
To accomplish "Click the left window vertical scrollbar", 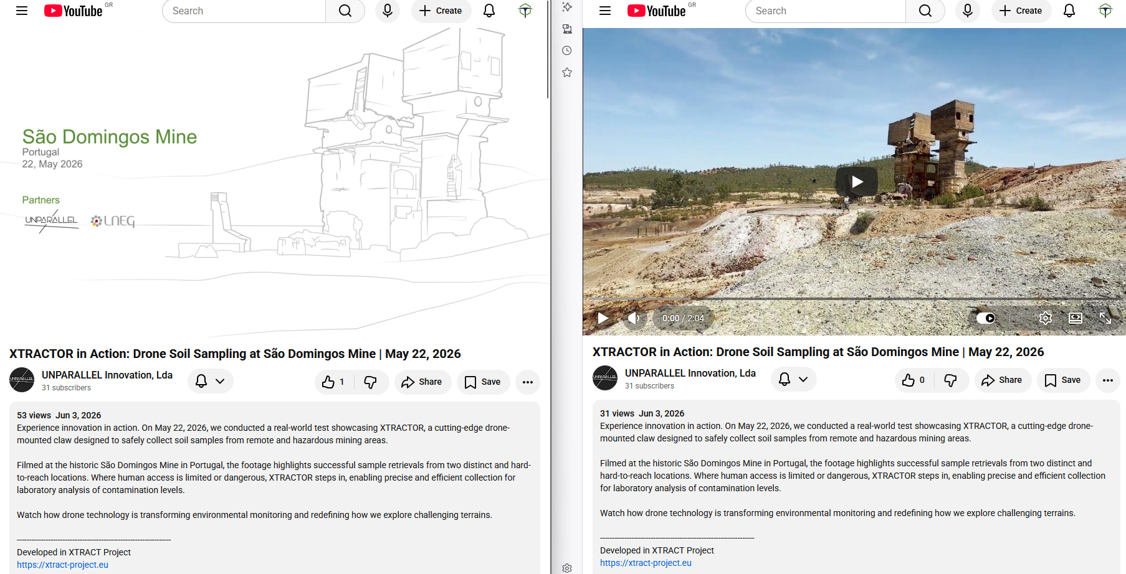I will pos(549,49).
